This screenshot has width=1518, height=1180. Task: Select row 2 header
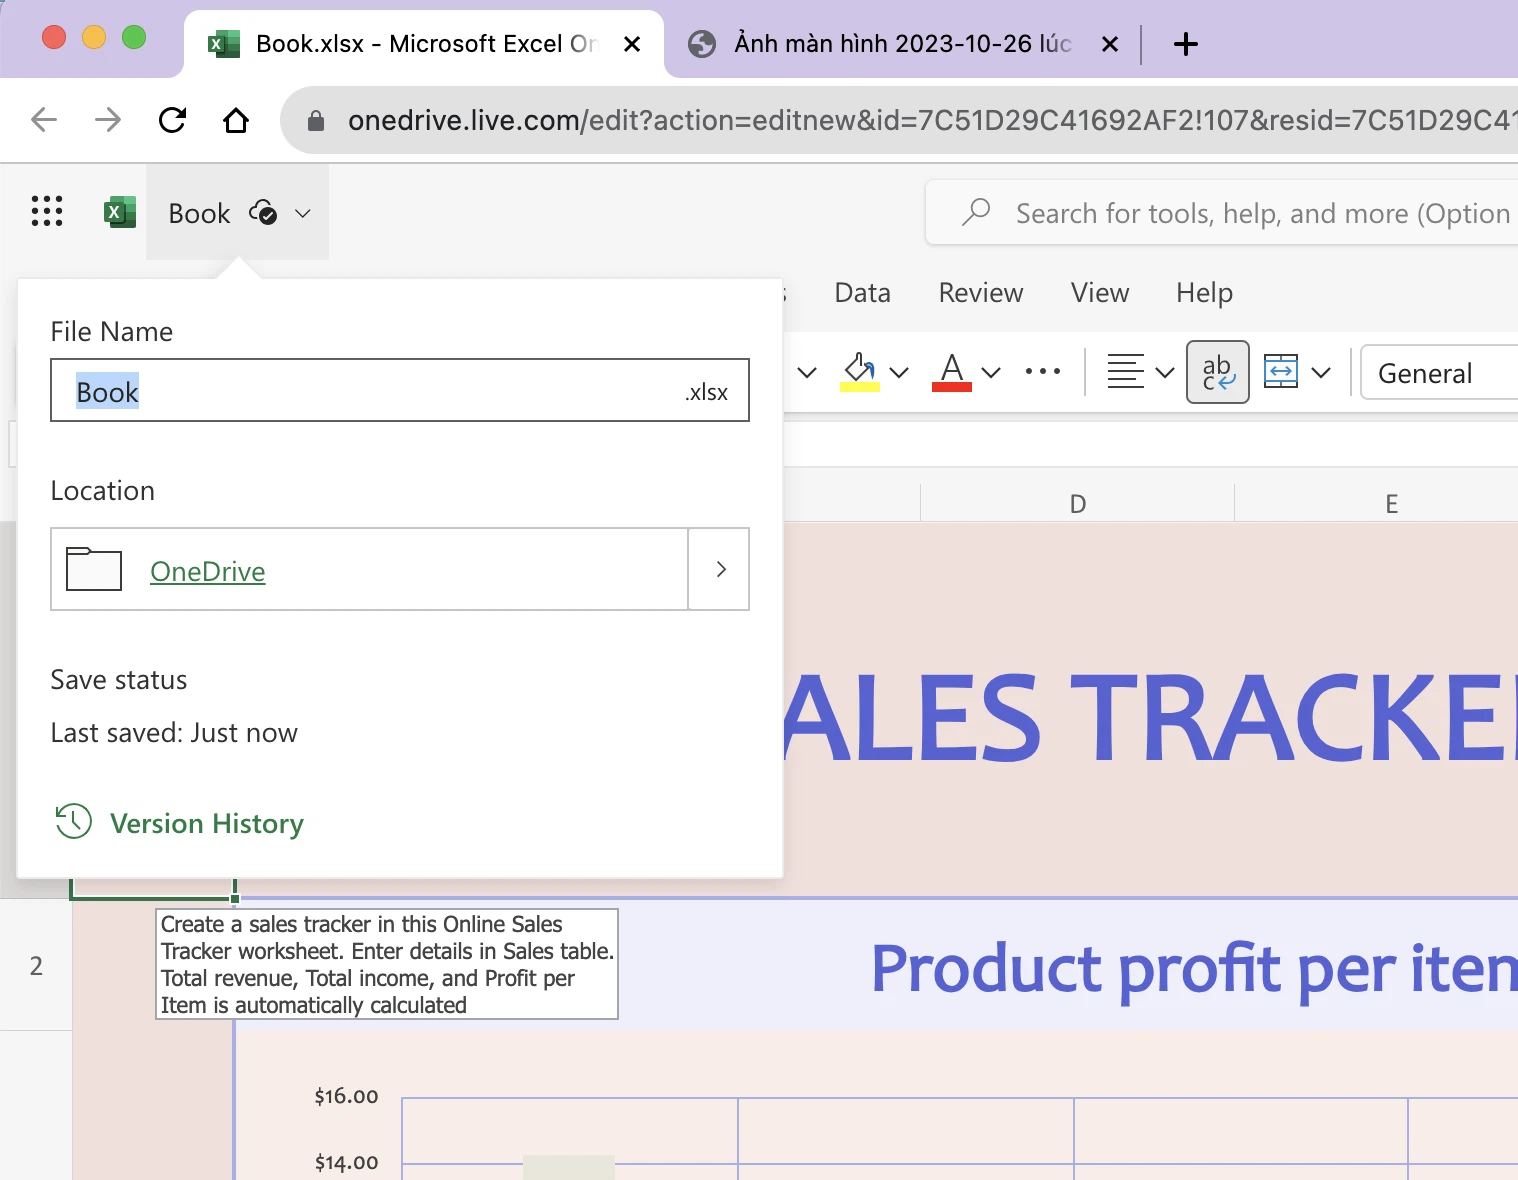pos(36,965)
